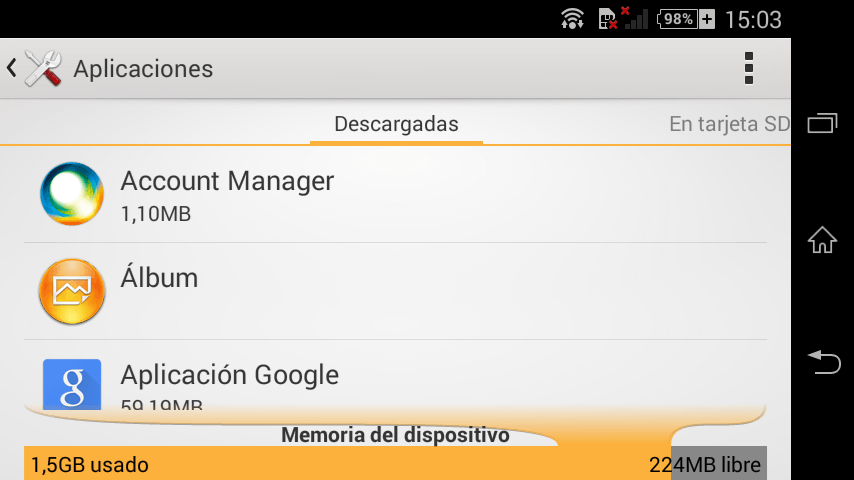This screenshot has width=854, height=480.
Task: Select the Descargadas tab
Action: (396, 124)
